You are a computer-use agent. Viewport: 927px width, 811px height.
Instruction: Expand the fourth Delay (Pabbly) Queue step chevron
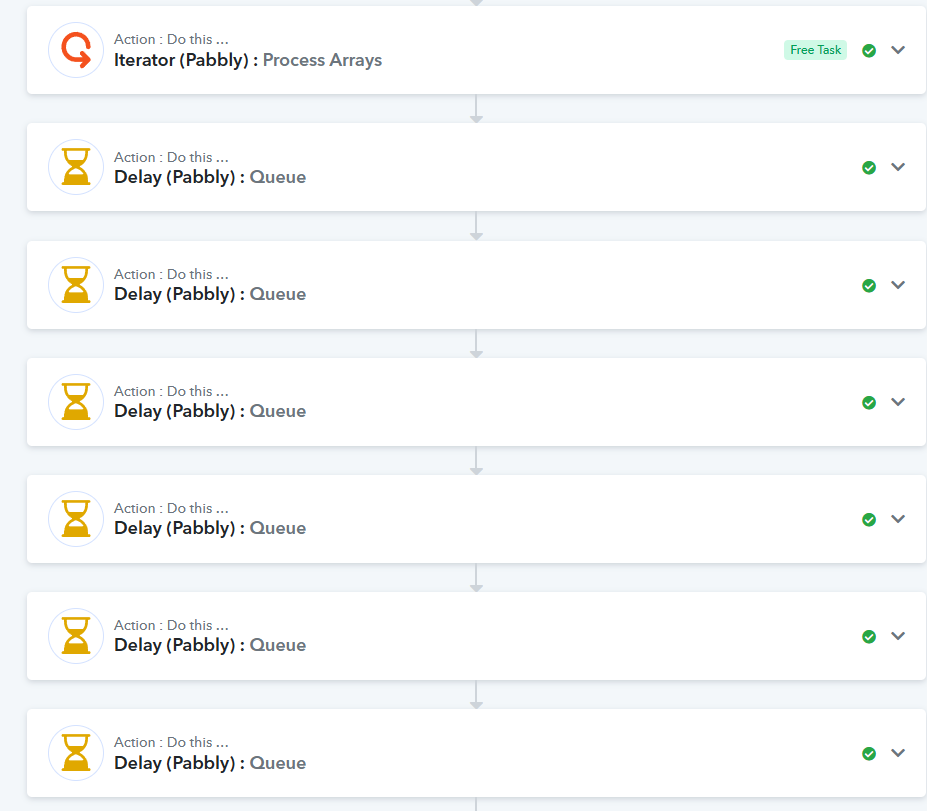(898, 519)
